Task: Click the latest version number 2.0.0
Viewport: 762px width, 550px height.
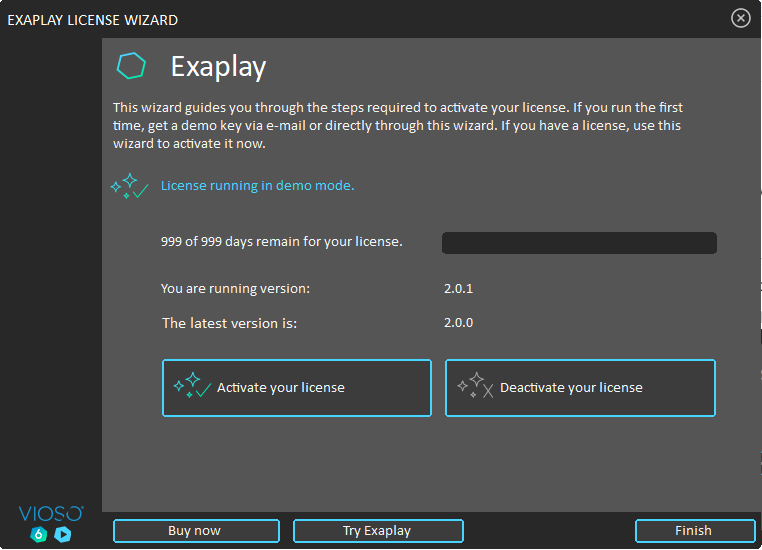Action: click(x=458, y=323)
